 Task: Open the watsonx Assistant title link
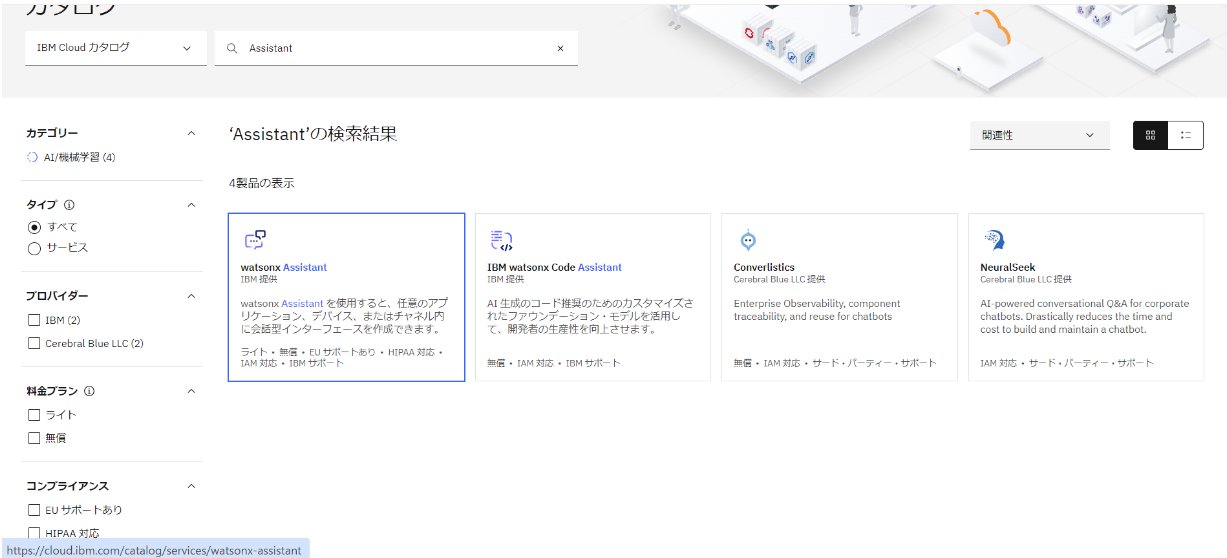point(283,267)
